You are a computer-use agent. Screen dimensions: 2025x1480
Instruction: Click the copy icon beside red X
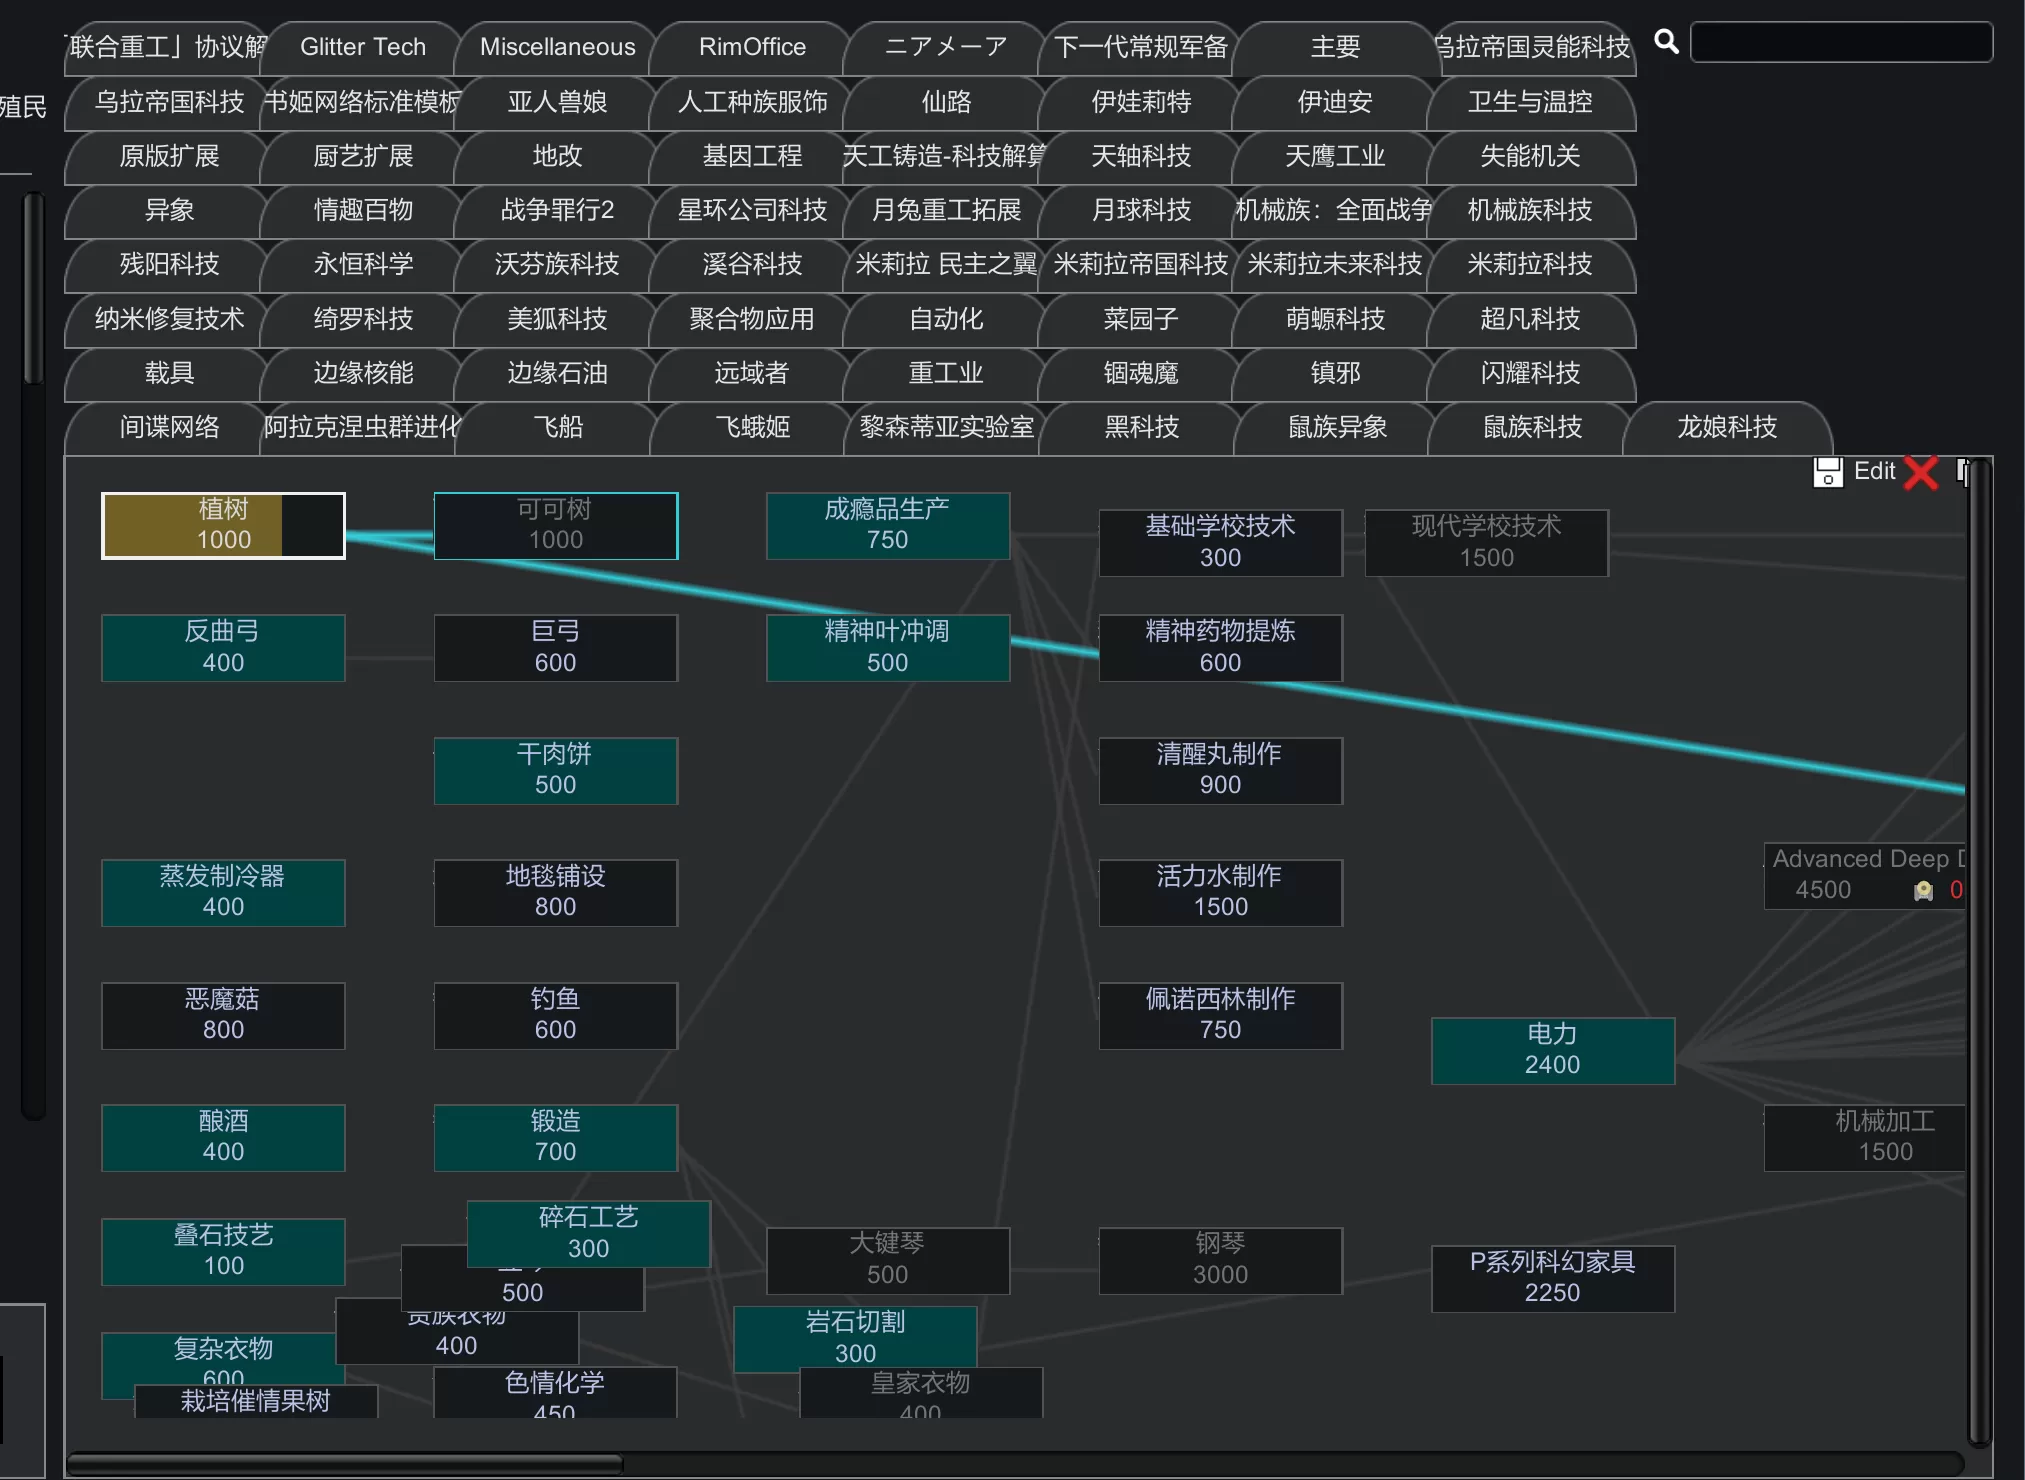(1962, 472)
